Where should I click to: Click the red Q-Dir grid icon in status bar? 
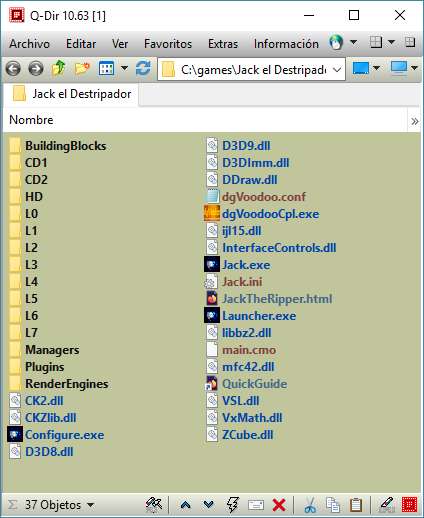[410, 505]
